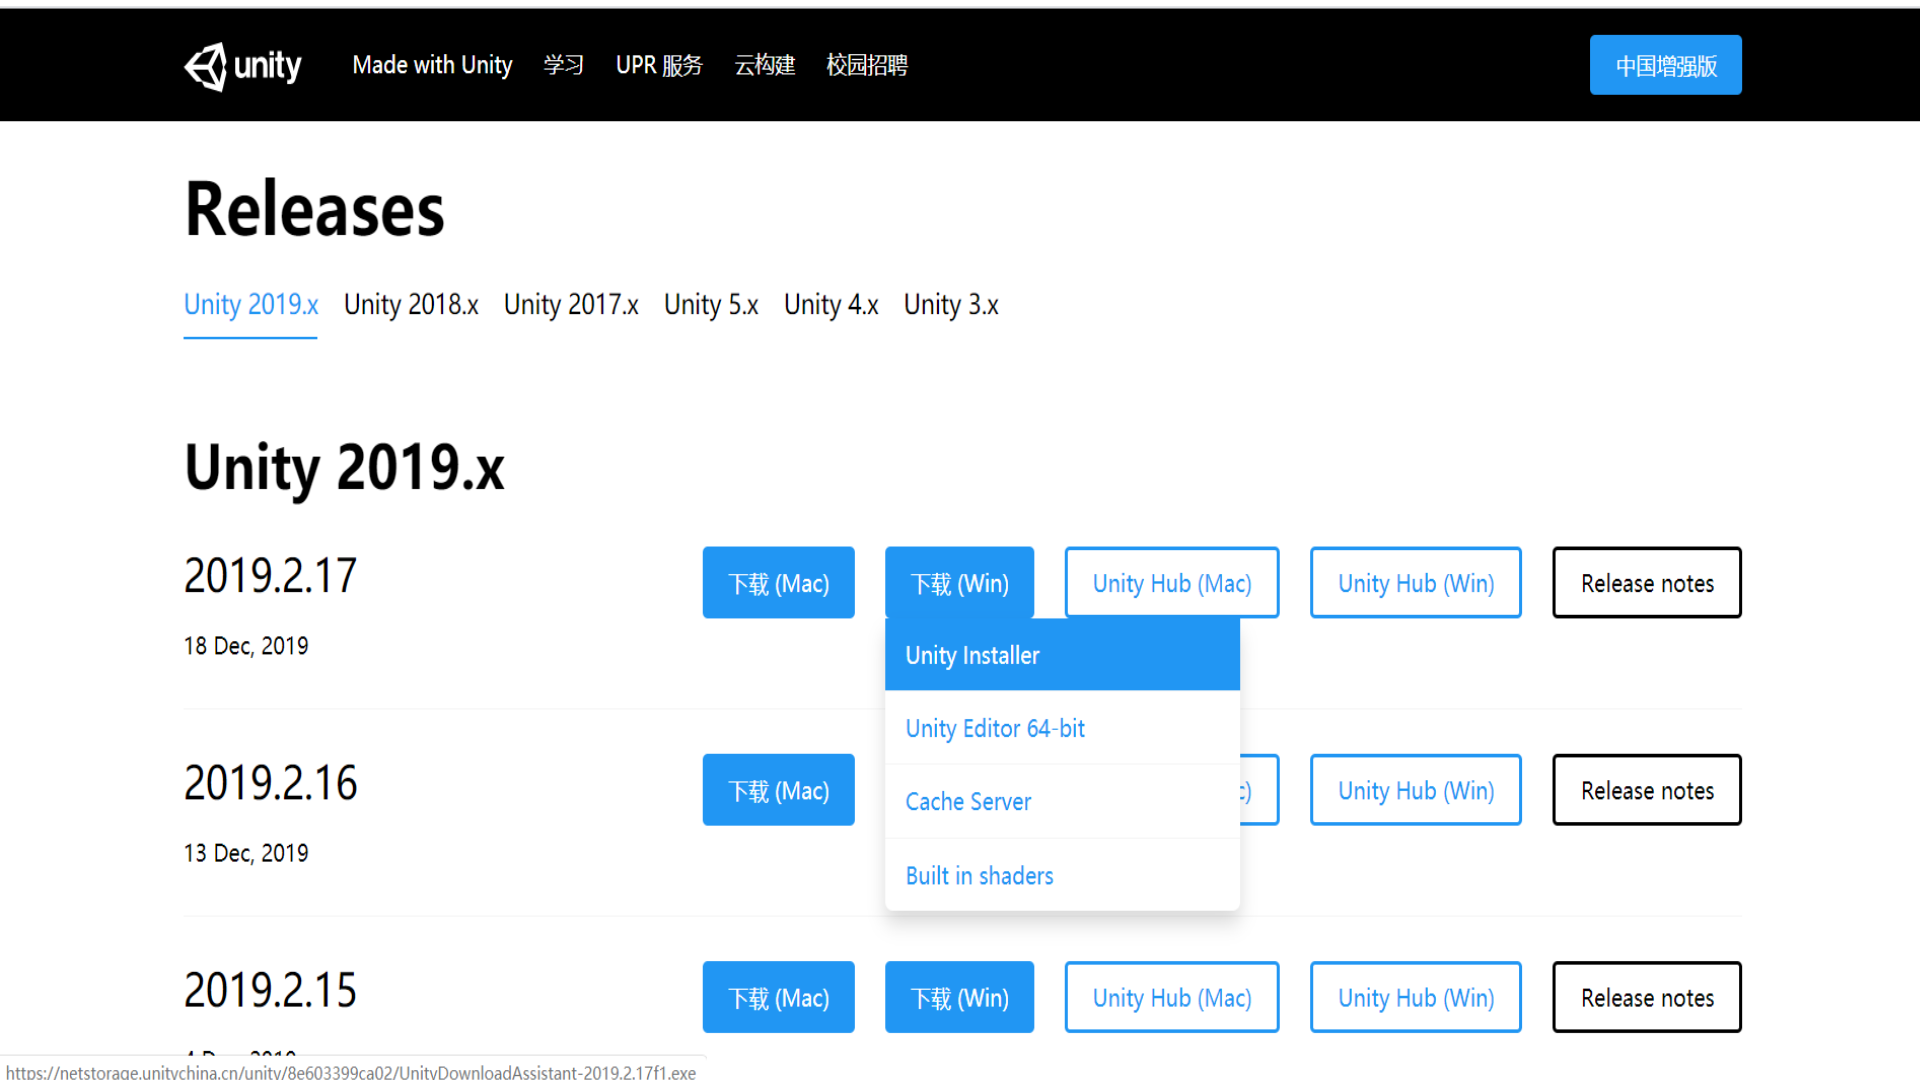
Task: Choose Unity Editor 64-bit option
Action: [x=995, y=729]
